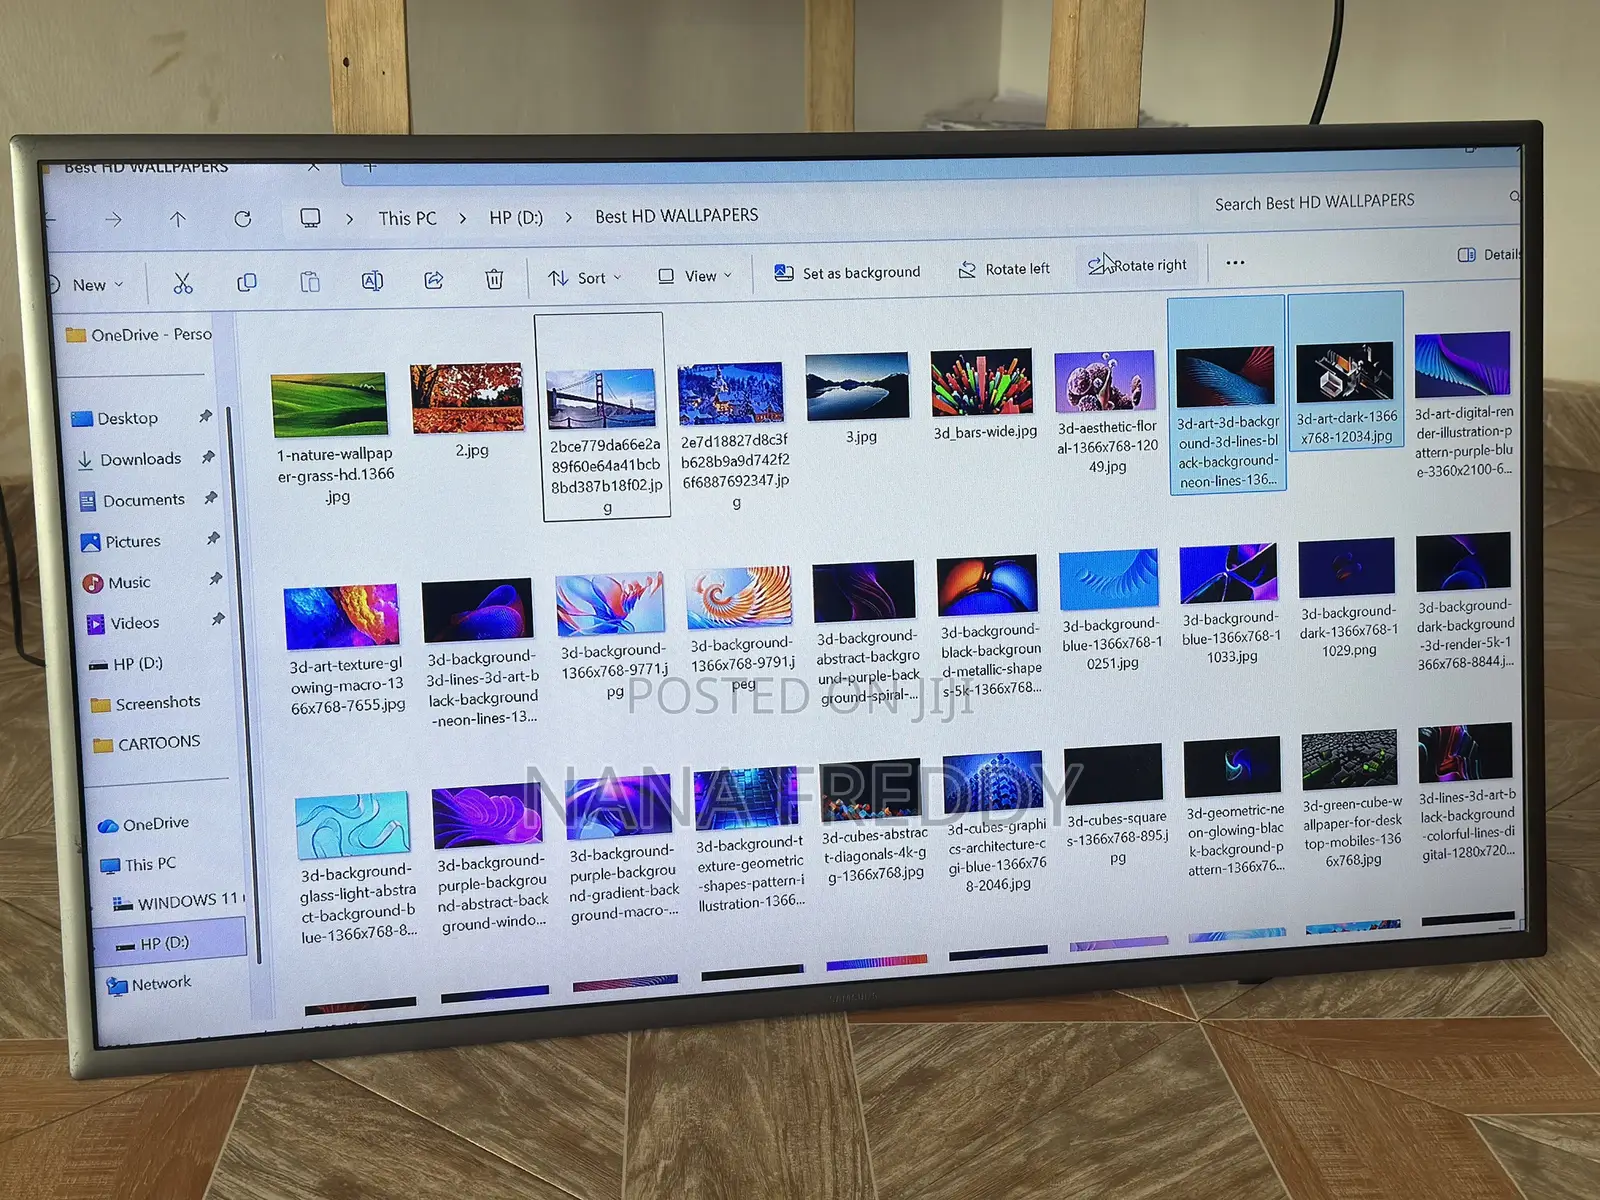Click the Refresh icon in navigation bar
The image size is (1600, 1200).
(x=242, y=219)
